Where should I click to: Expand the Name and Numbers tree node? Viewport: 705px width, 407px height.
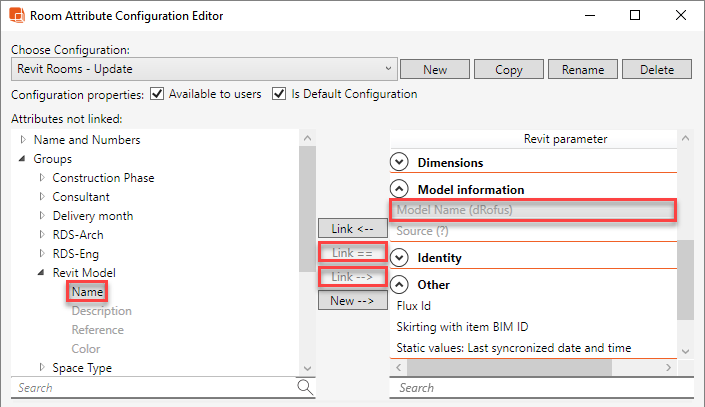[x=23, y=140]
